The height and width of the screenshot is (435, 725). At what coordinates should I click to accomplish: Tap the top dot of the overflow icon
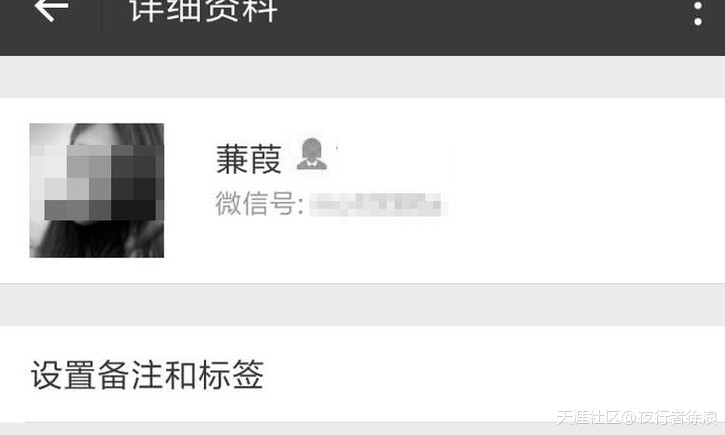click(698, 6)
